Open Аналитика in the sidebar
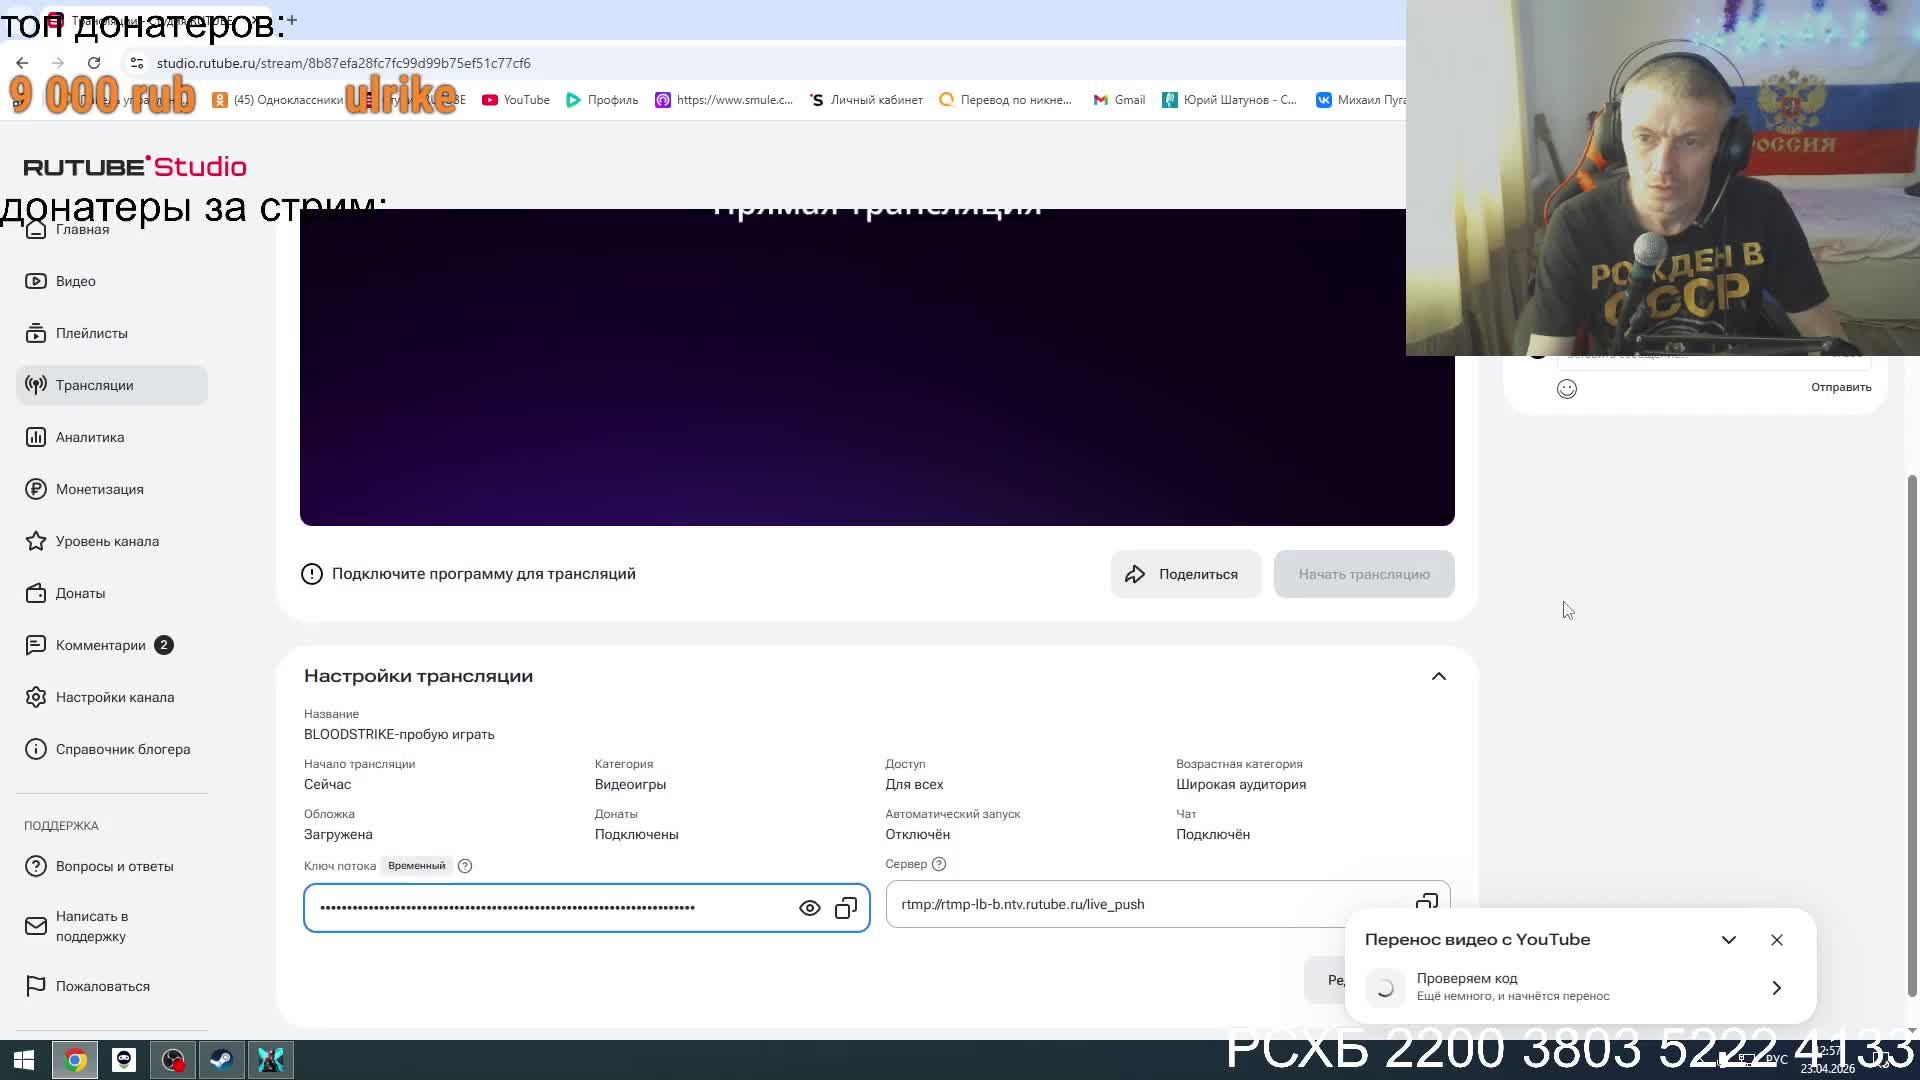The image size is (1920, 1080). point(90,437)
